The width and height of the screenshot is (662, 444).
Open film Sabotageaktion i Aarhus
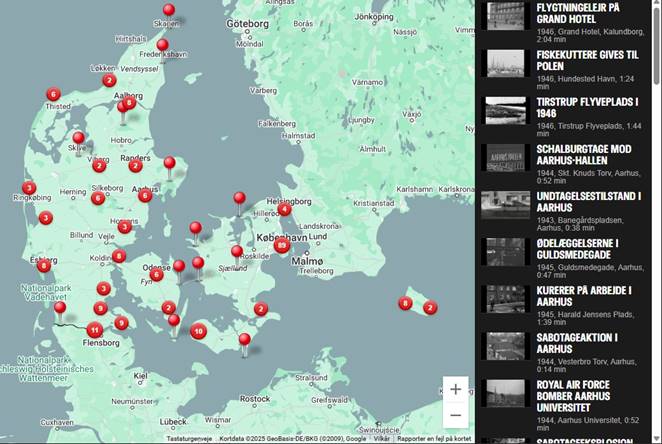pos(577,343)
